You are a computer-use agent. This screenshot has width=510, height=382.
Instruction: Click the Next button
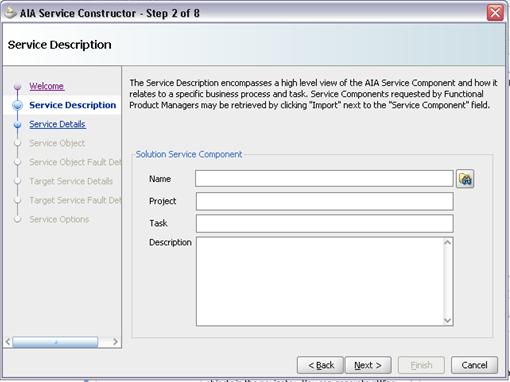368,365
